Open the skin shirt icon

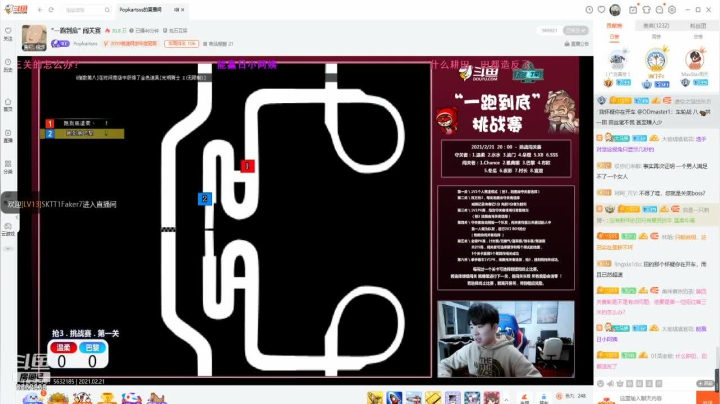click(646, 10)
